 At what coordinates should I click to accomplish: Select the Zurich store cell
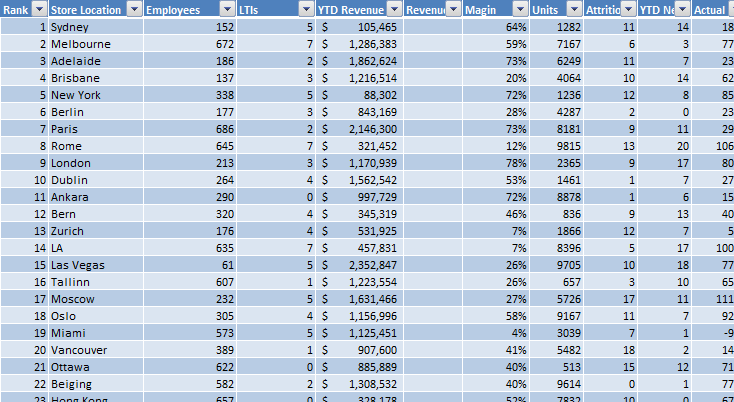point(96,231)
